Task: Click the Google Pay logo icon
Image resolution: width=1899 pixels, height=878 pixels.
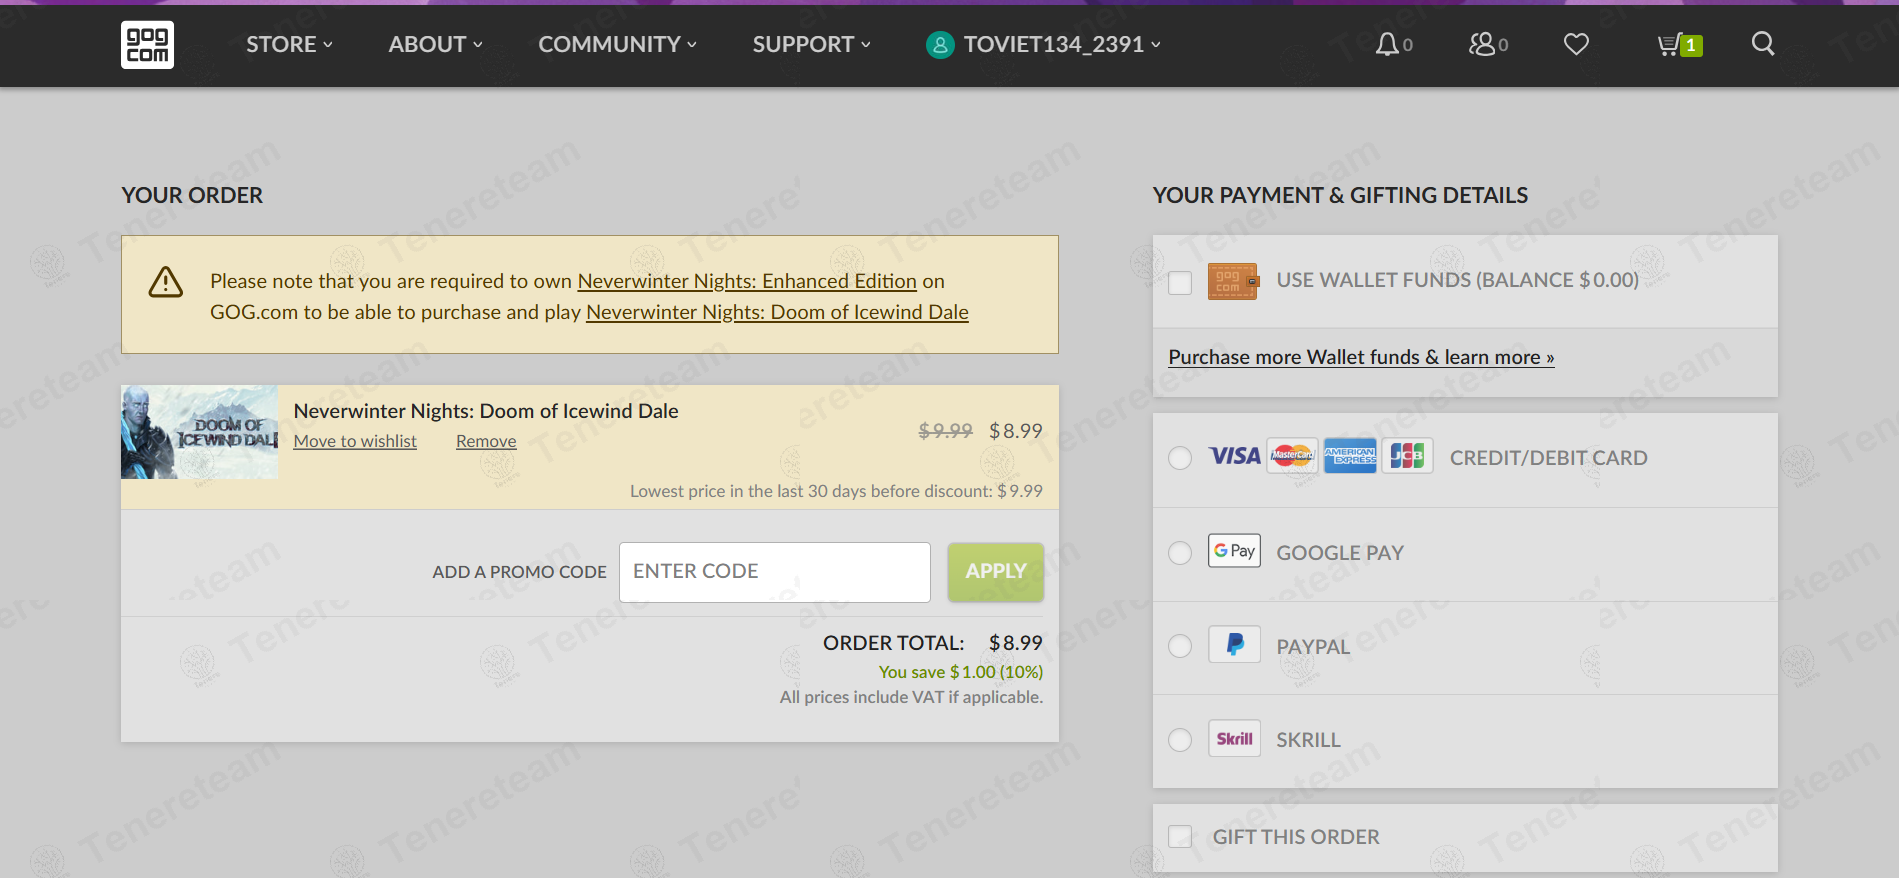Action: (1234, 551)
